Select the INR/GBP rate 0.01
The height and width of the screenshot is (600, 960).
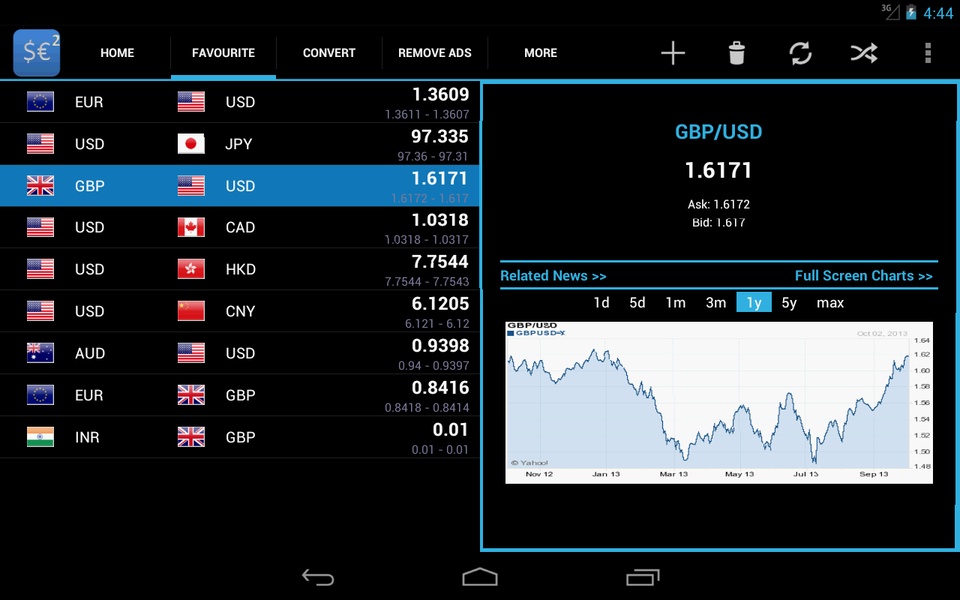pyautogui.click(x=451, y=430)
